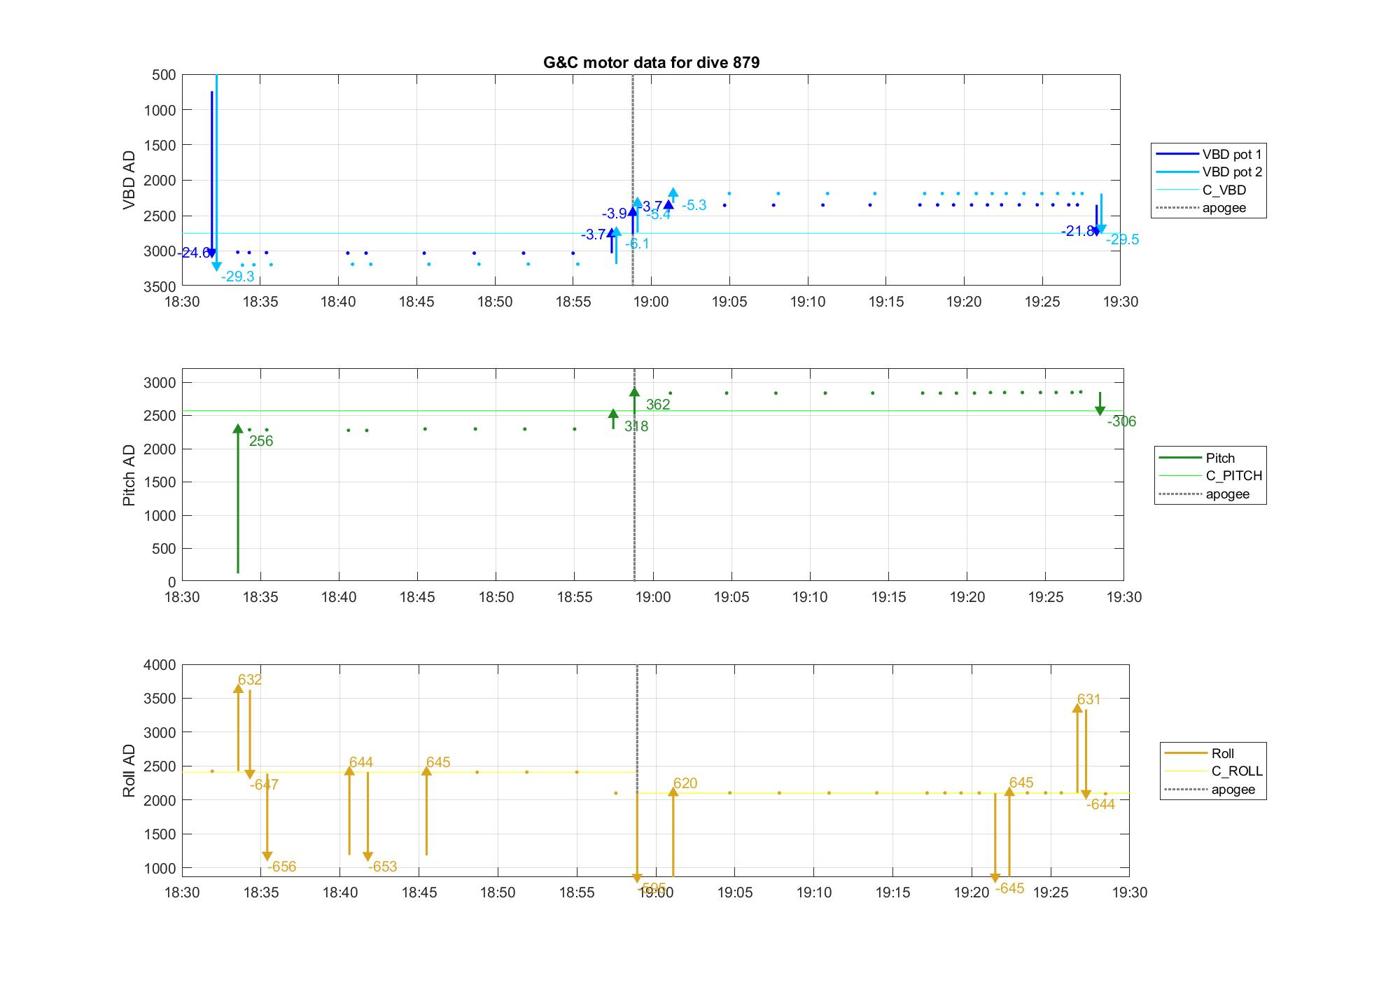Click the 'Pitch AD' y-axis label
The image size is (1400, 986).
[128, 475]
